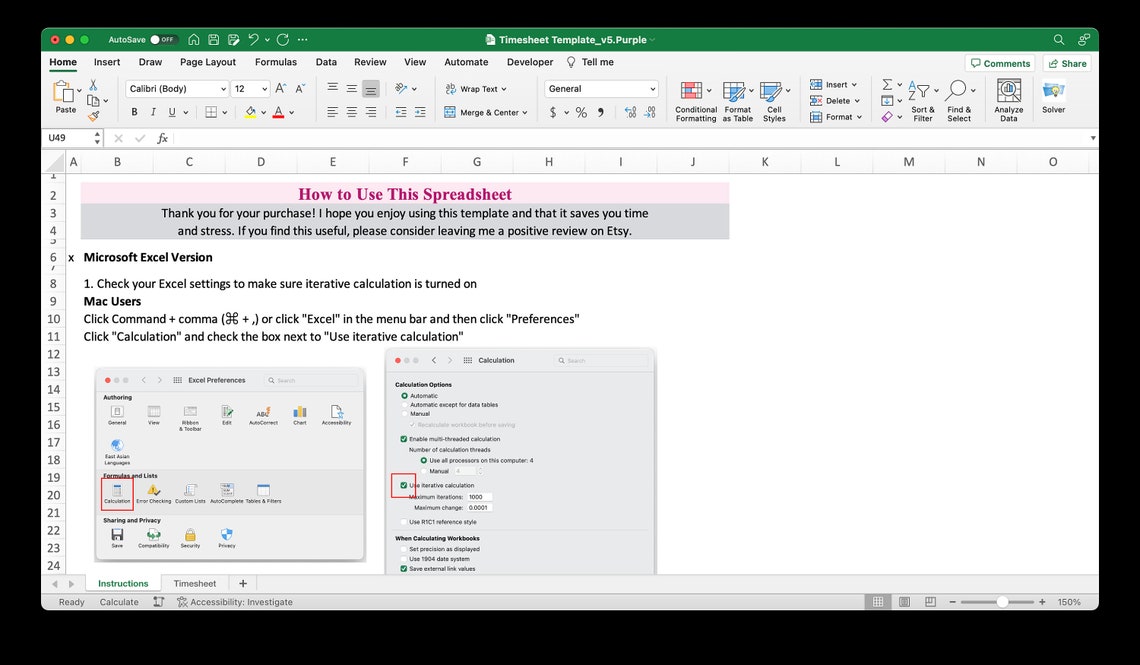Open the fill color bucket tool

[251, 112]
